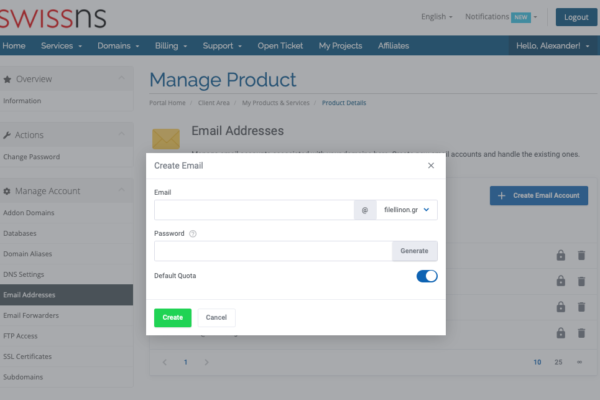Image resolution: width=600 pixels, height=400 pixels.
Task: Click the password help question mark icon
Action: tap(192, 233)
